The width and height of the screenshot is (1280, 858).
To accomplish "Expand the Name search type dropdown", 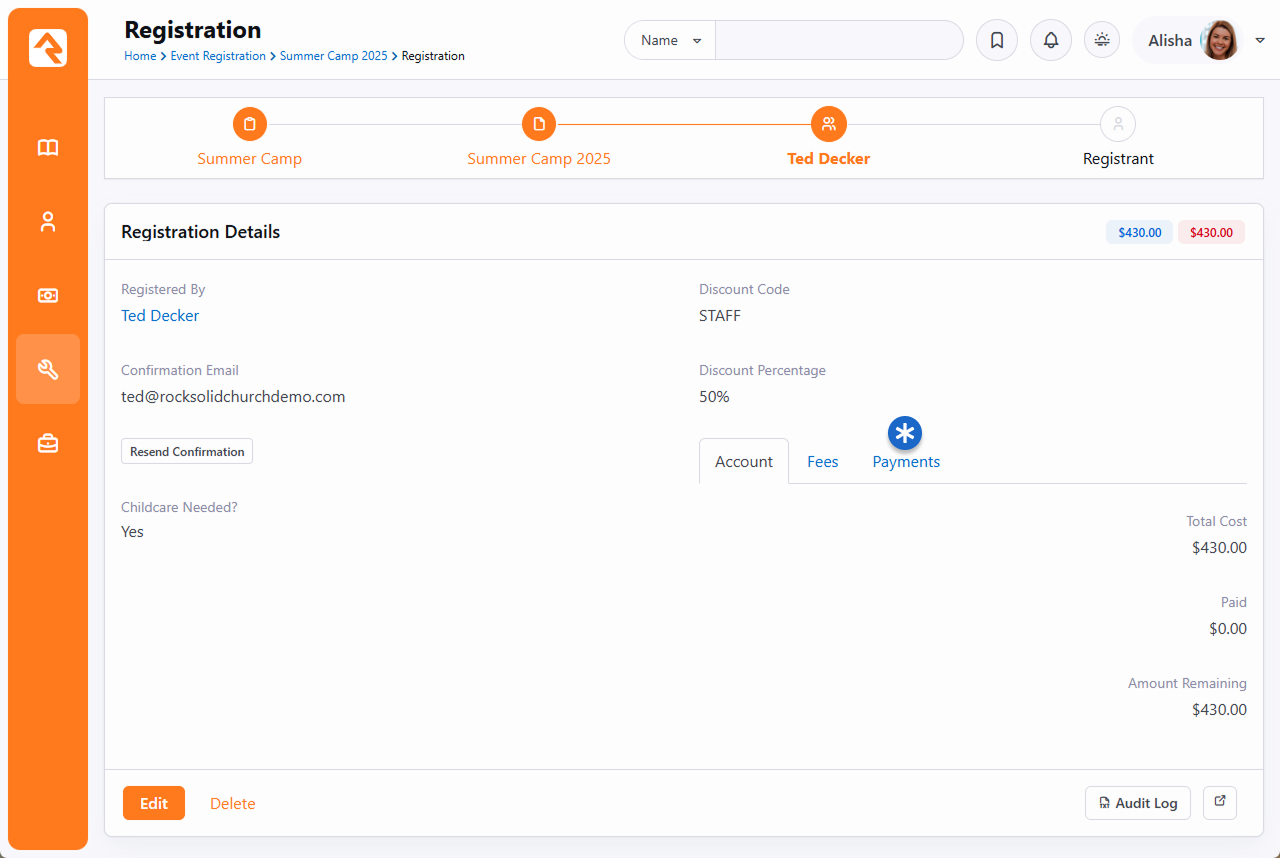I will click(670, 41).
